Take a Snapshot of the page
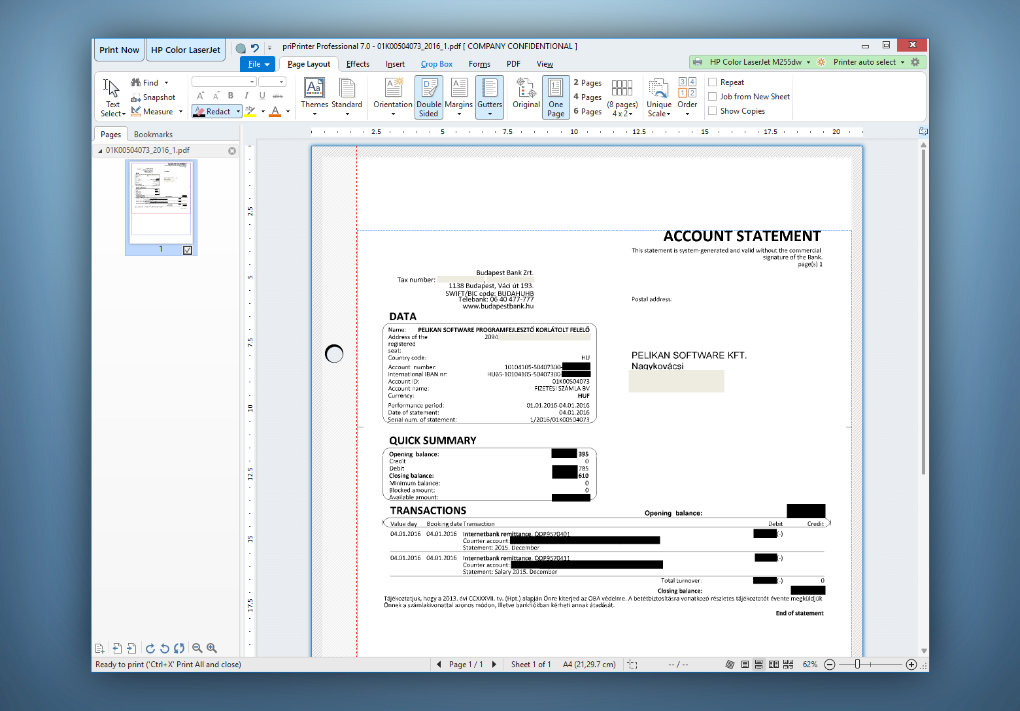The image size is (1020, 711). [x=153, y=97]
